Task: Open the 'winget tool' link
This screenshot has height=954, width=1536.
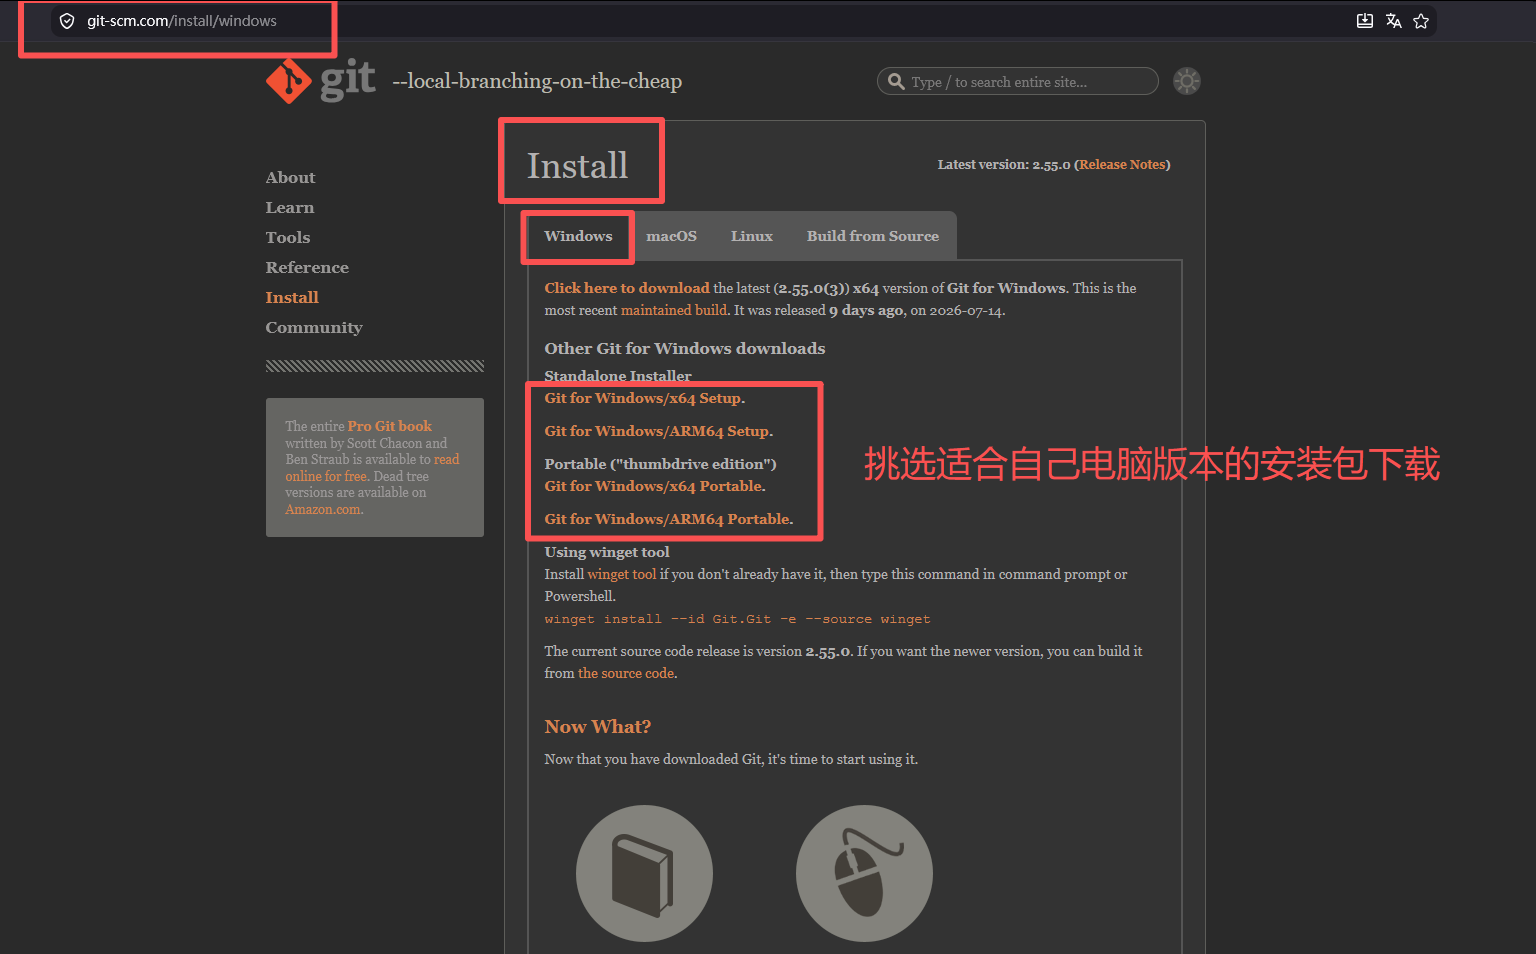Action: point(622,574)
